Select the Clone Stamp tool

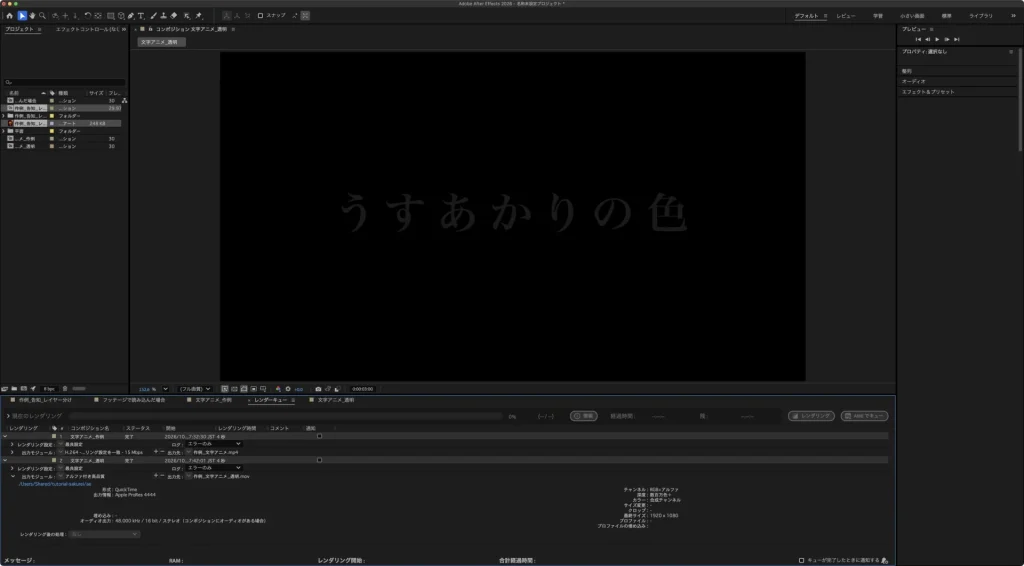point(163,16)
